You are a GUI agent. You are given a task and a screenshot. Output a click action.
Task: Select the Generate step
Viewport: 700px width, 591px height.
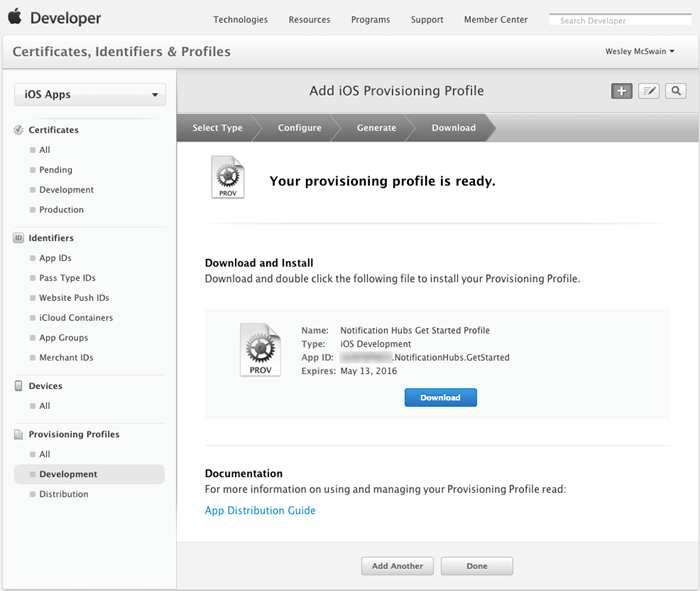click(376, 128)
